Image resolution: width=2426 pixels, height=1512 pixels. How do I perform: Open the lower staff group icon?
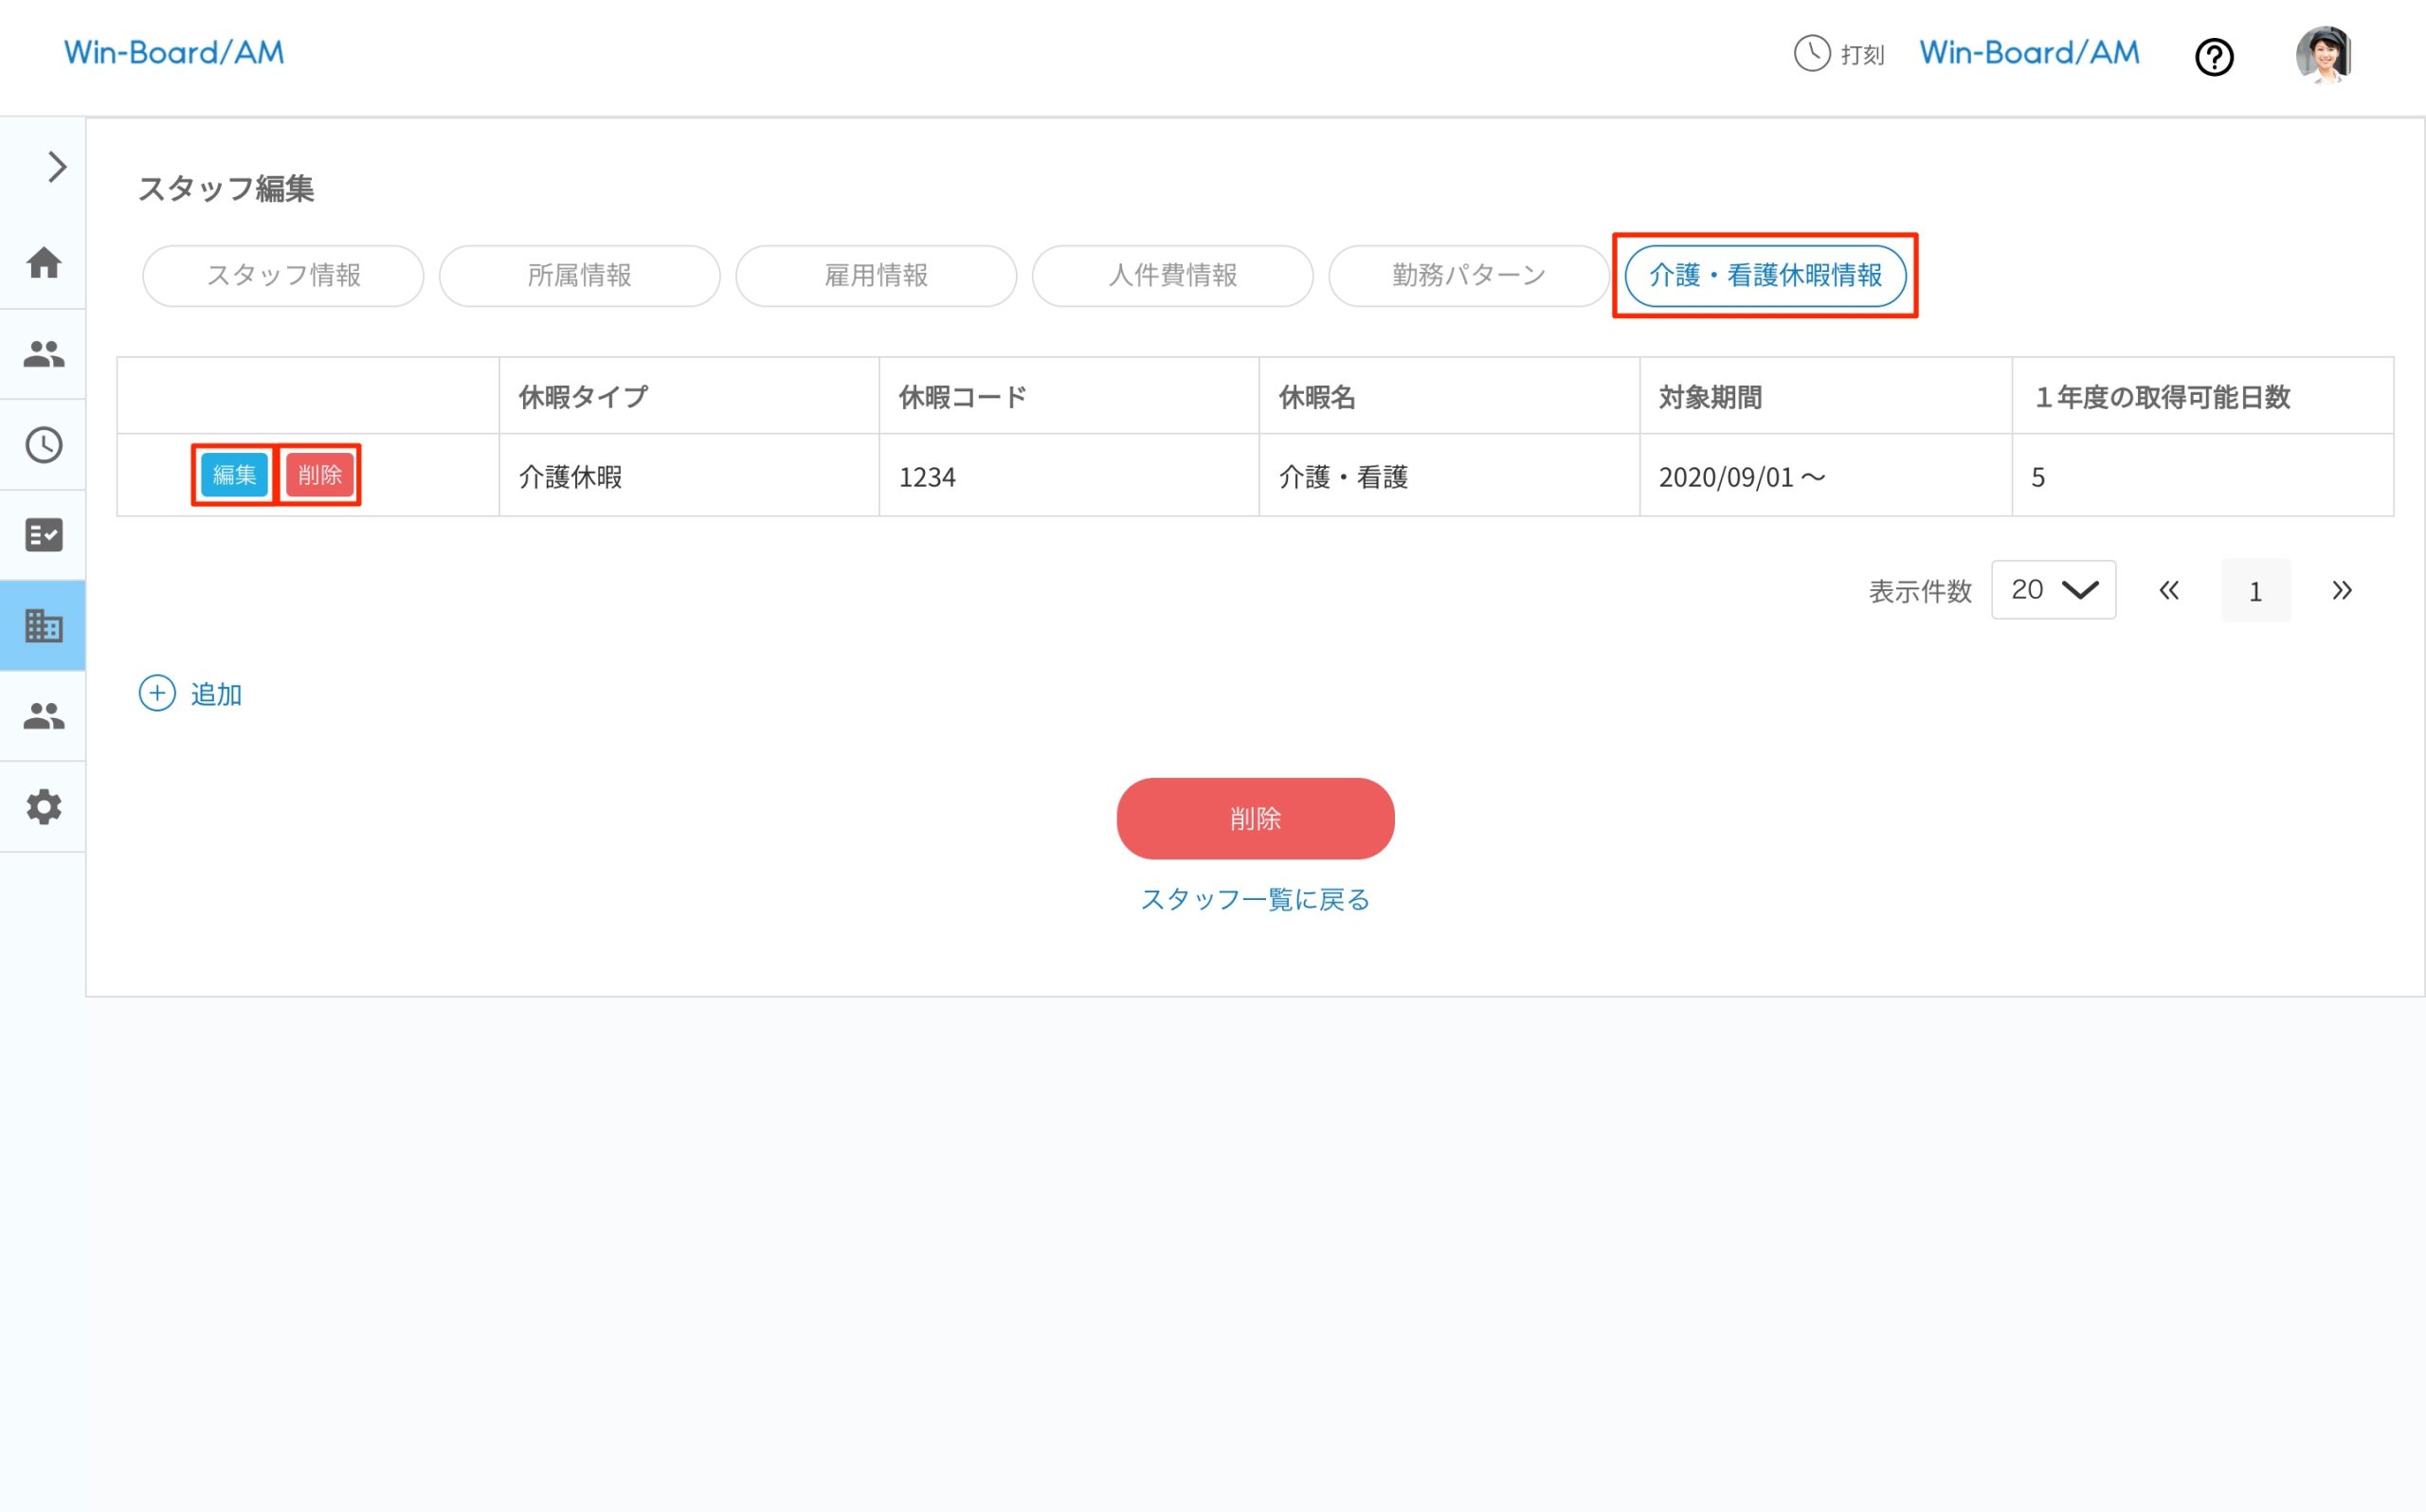[x=43, y=715]
